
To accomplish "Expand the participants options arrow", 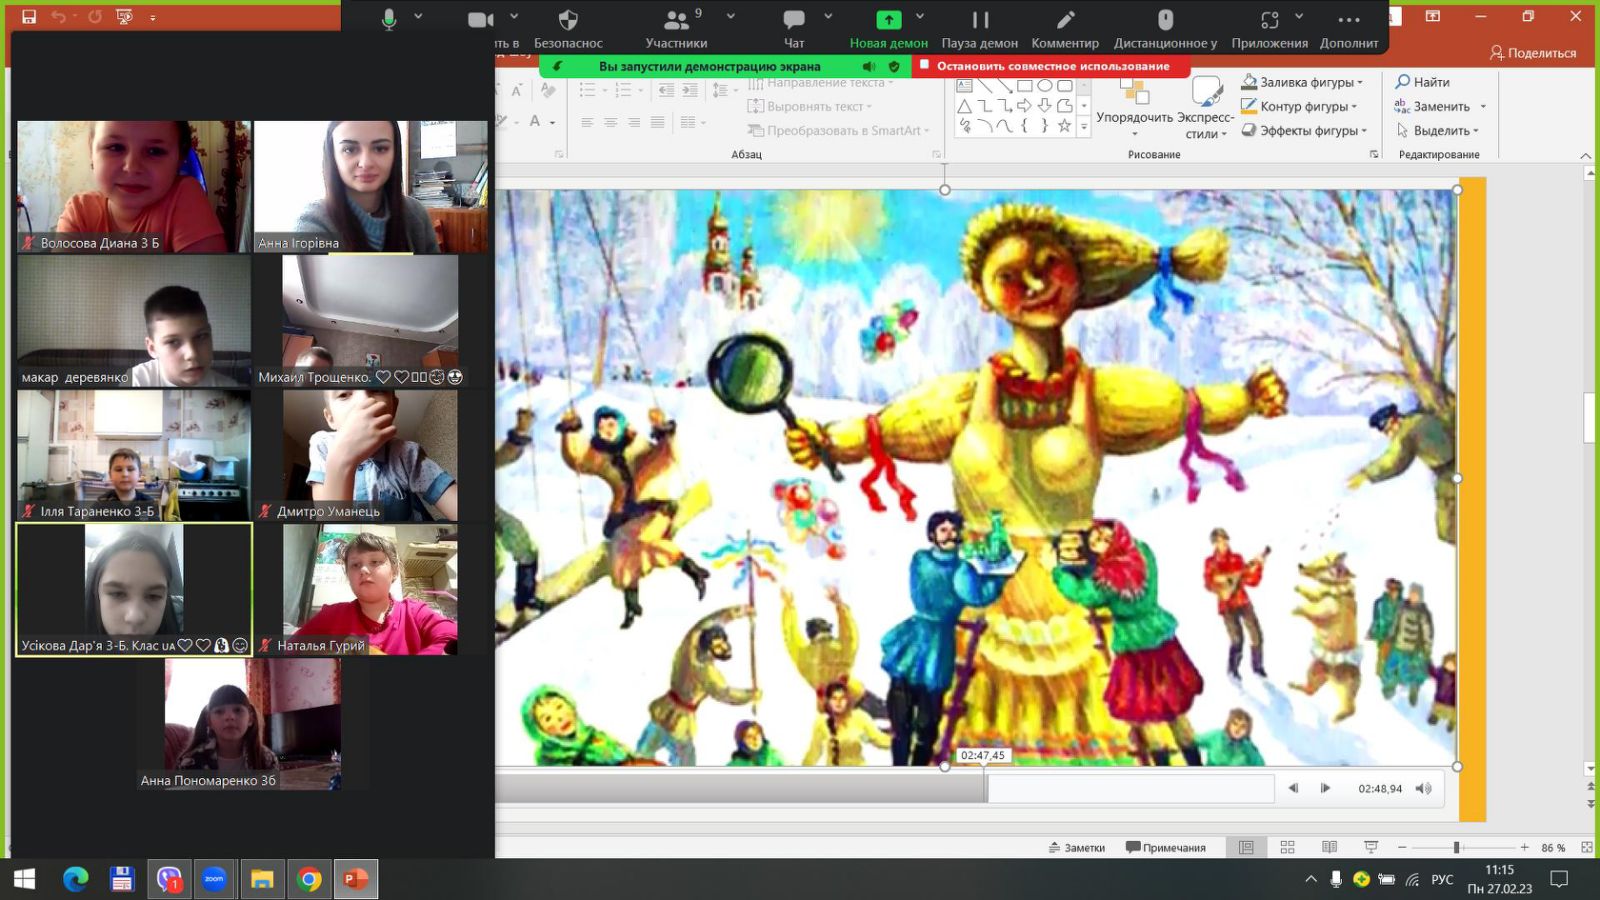I will 731,16.
